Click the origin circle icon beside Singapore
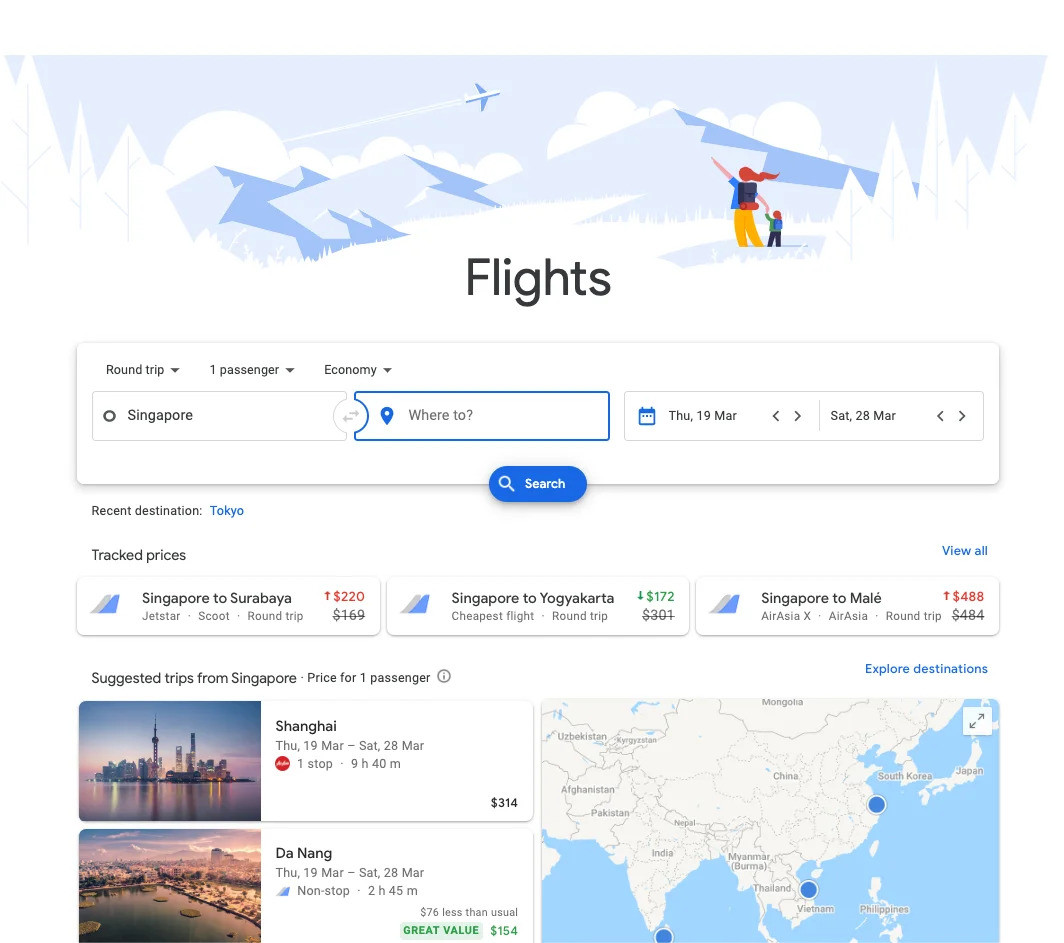 (x=109, y=416)
